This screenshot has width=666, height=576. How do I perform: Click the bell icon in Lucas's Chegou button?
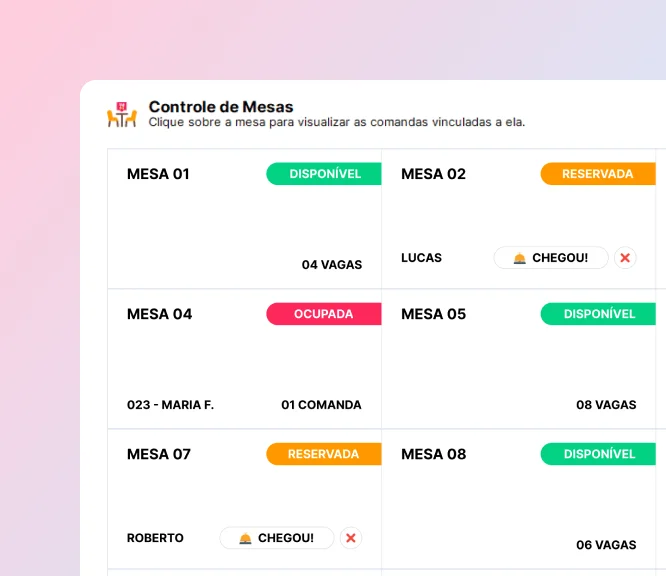(519, 258)
